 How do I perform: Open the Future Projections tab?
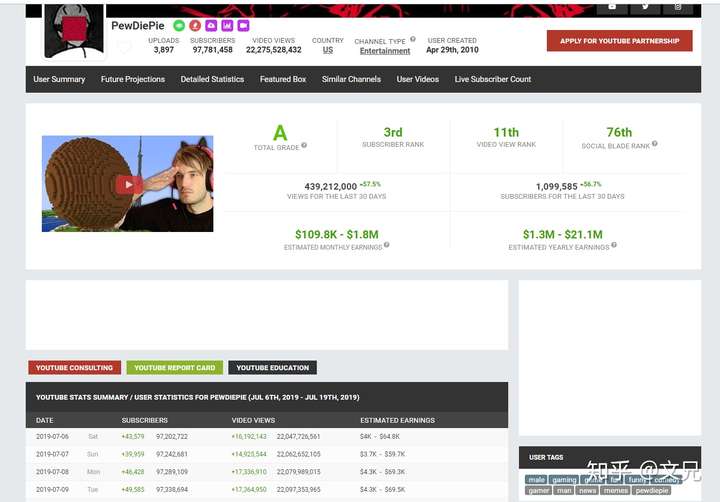[133, 79]
